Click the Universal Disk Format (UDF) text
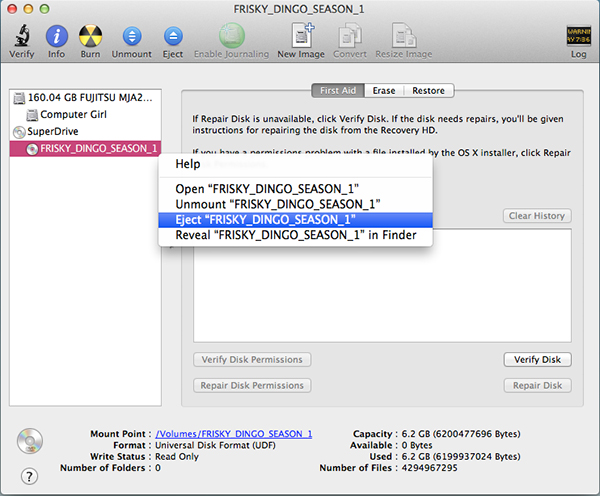This screenshot has width=600, height=496. 215,445
